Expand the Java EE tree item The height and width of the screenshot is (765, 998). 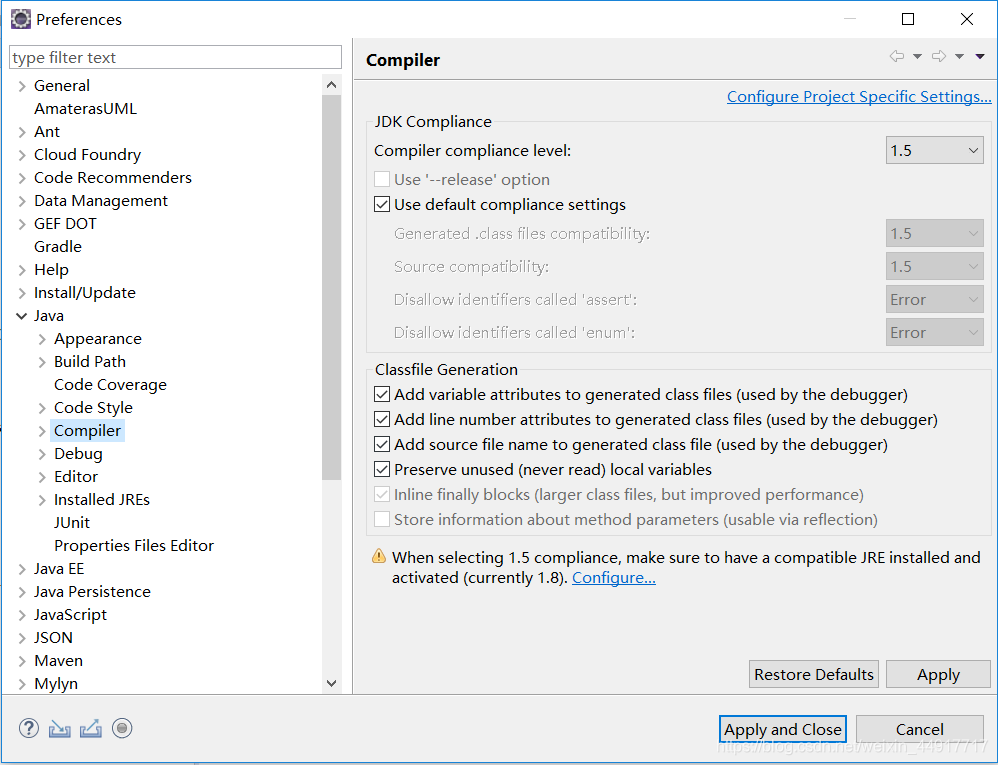(x=22, y=568)
